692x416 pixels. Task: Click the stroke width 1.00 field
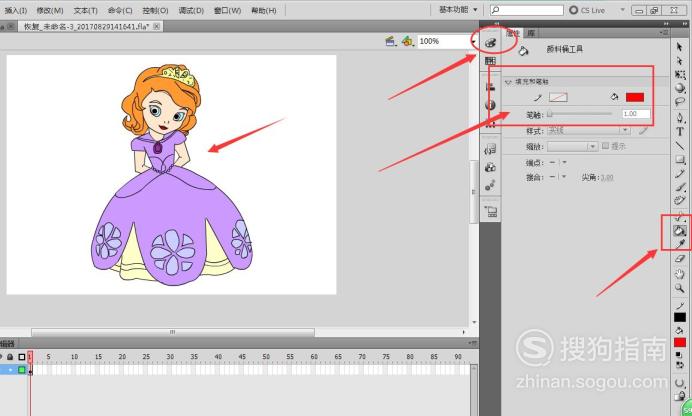636,114
